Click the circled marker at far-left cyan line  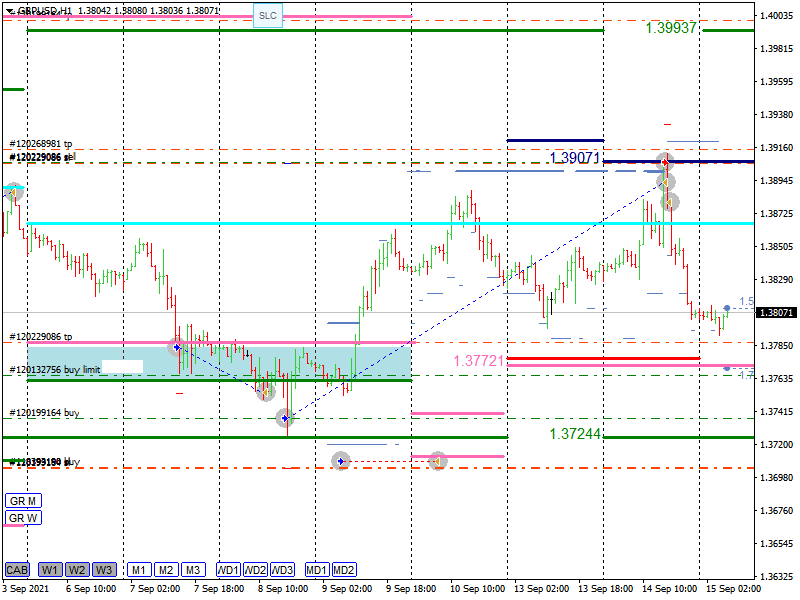tap(13, 192)
